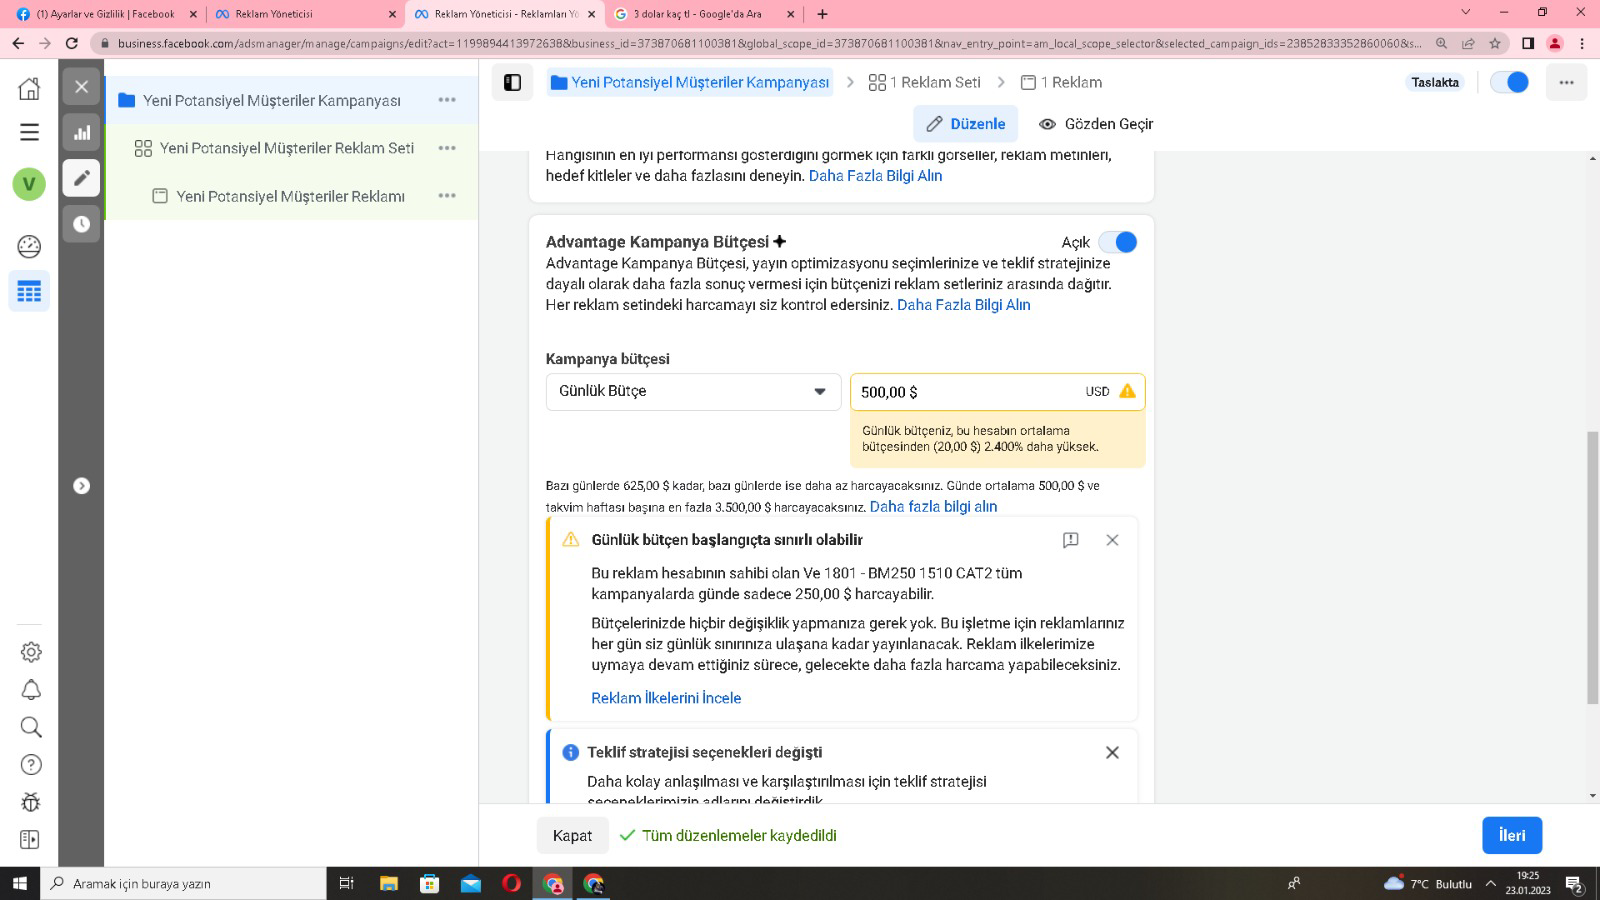Open the notifications bell icon
Screen dimensions: 1600x900
coord(31,690)
